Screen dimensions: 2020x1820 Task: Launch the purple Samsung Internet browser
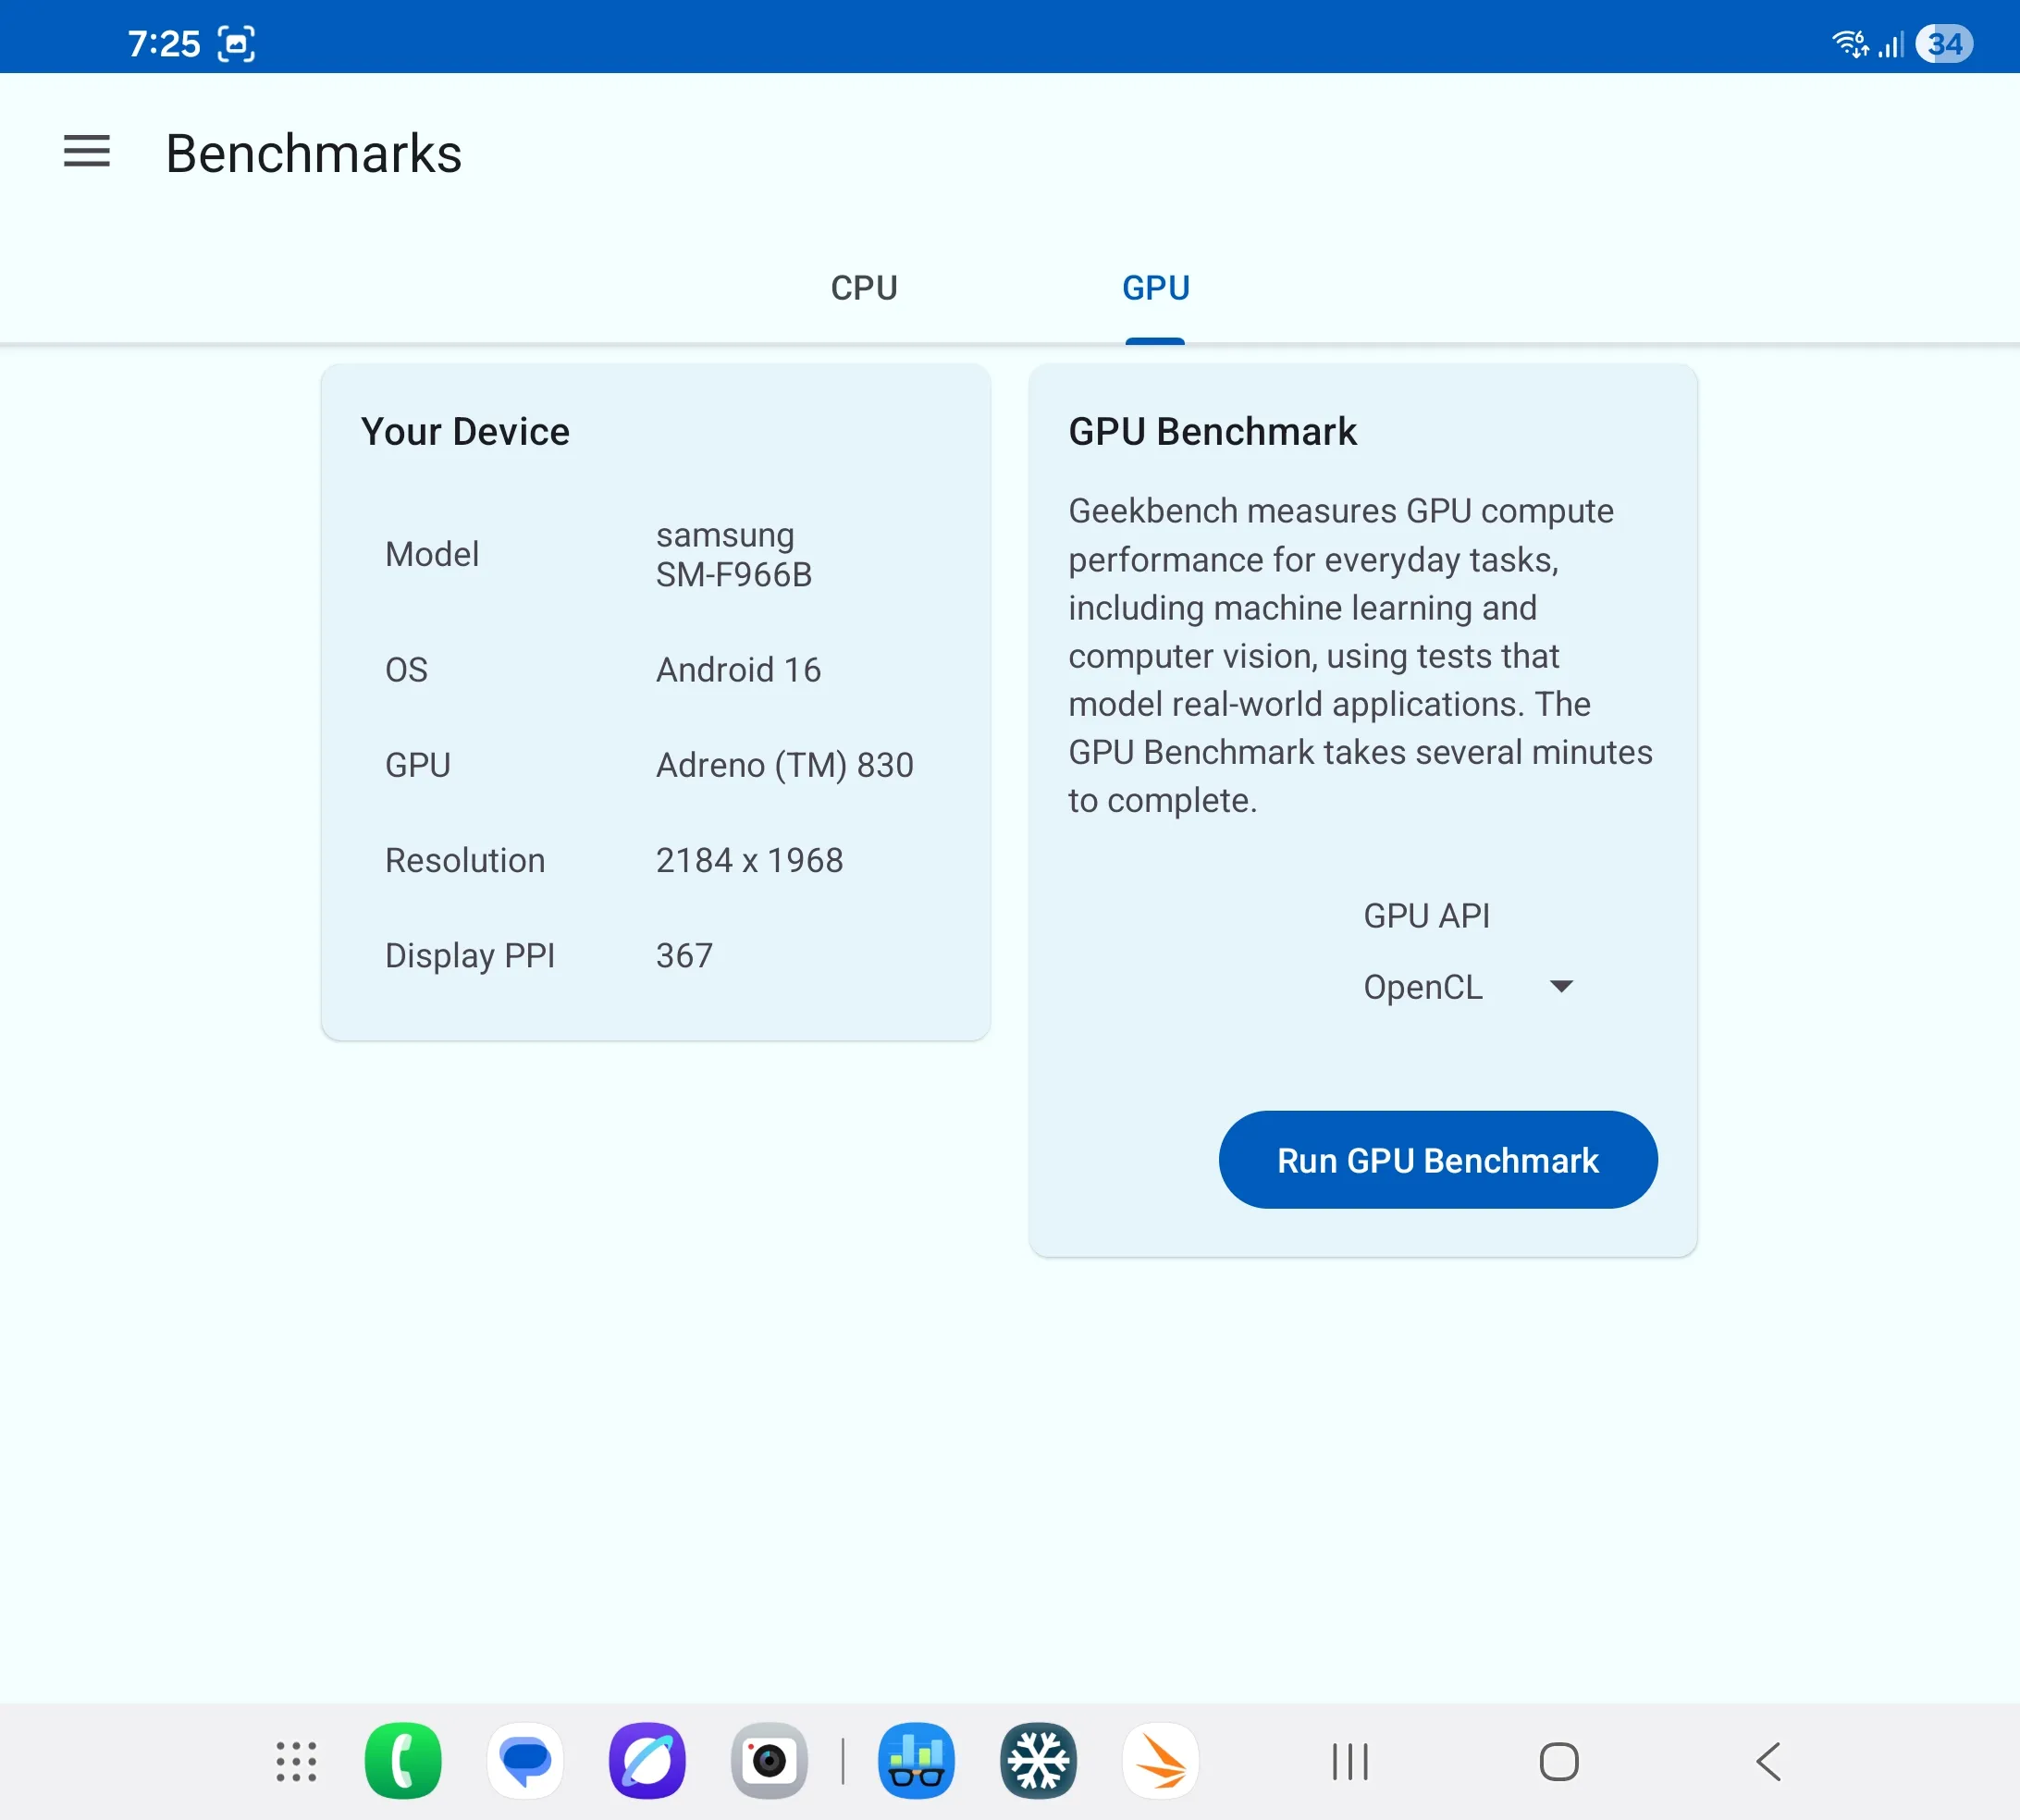point(647,1761)
